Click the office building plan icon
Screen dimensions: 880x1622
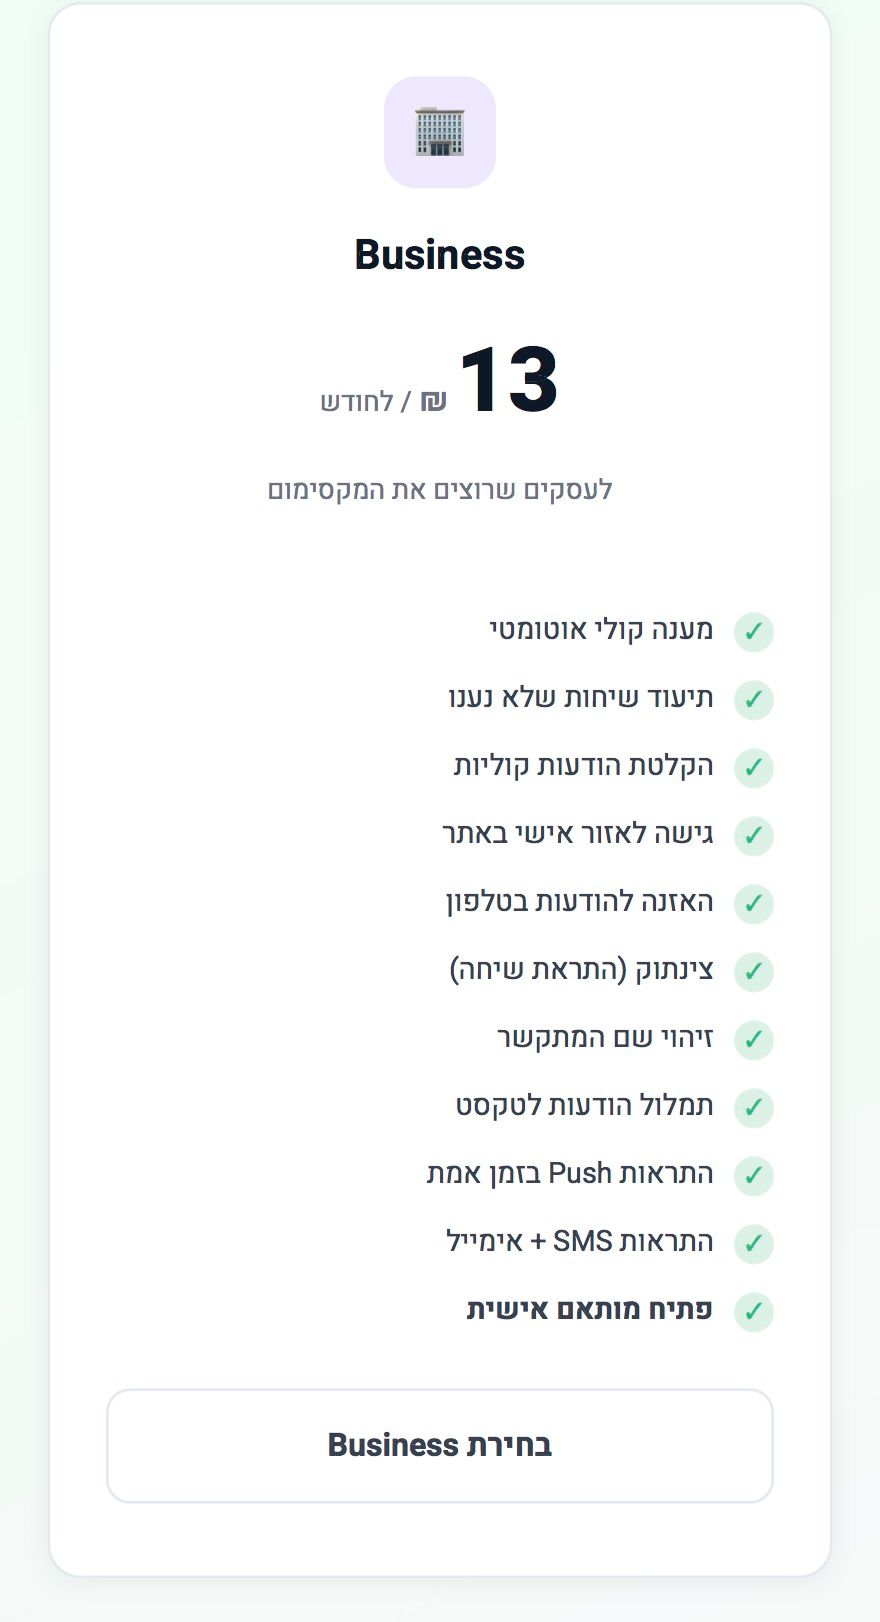tap(440, 132)
